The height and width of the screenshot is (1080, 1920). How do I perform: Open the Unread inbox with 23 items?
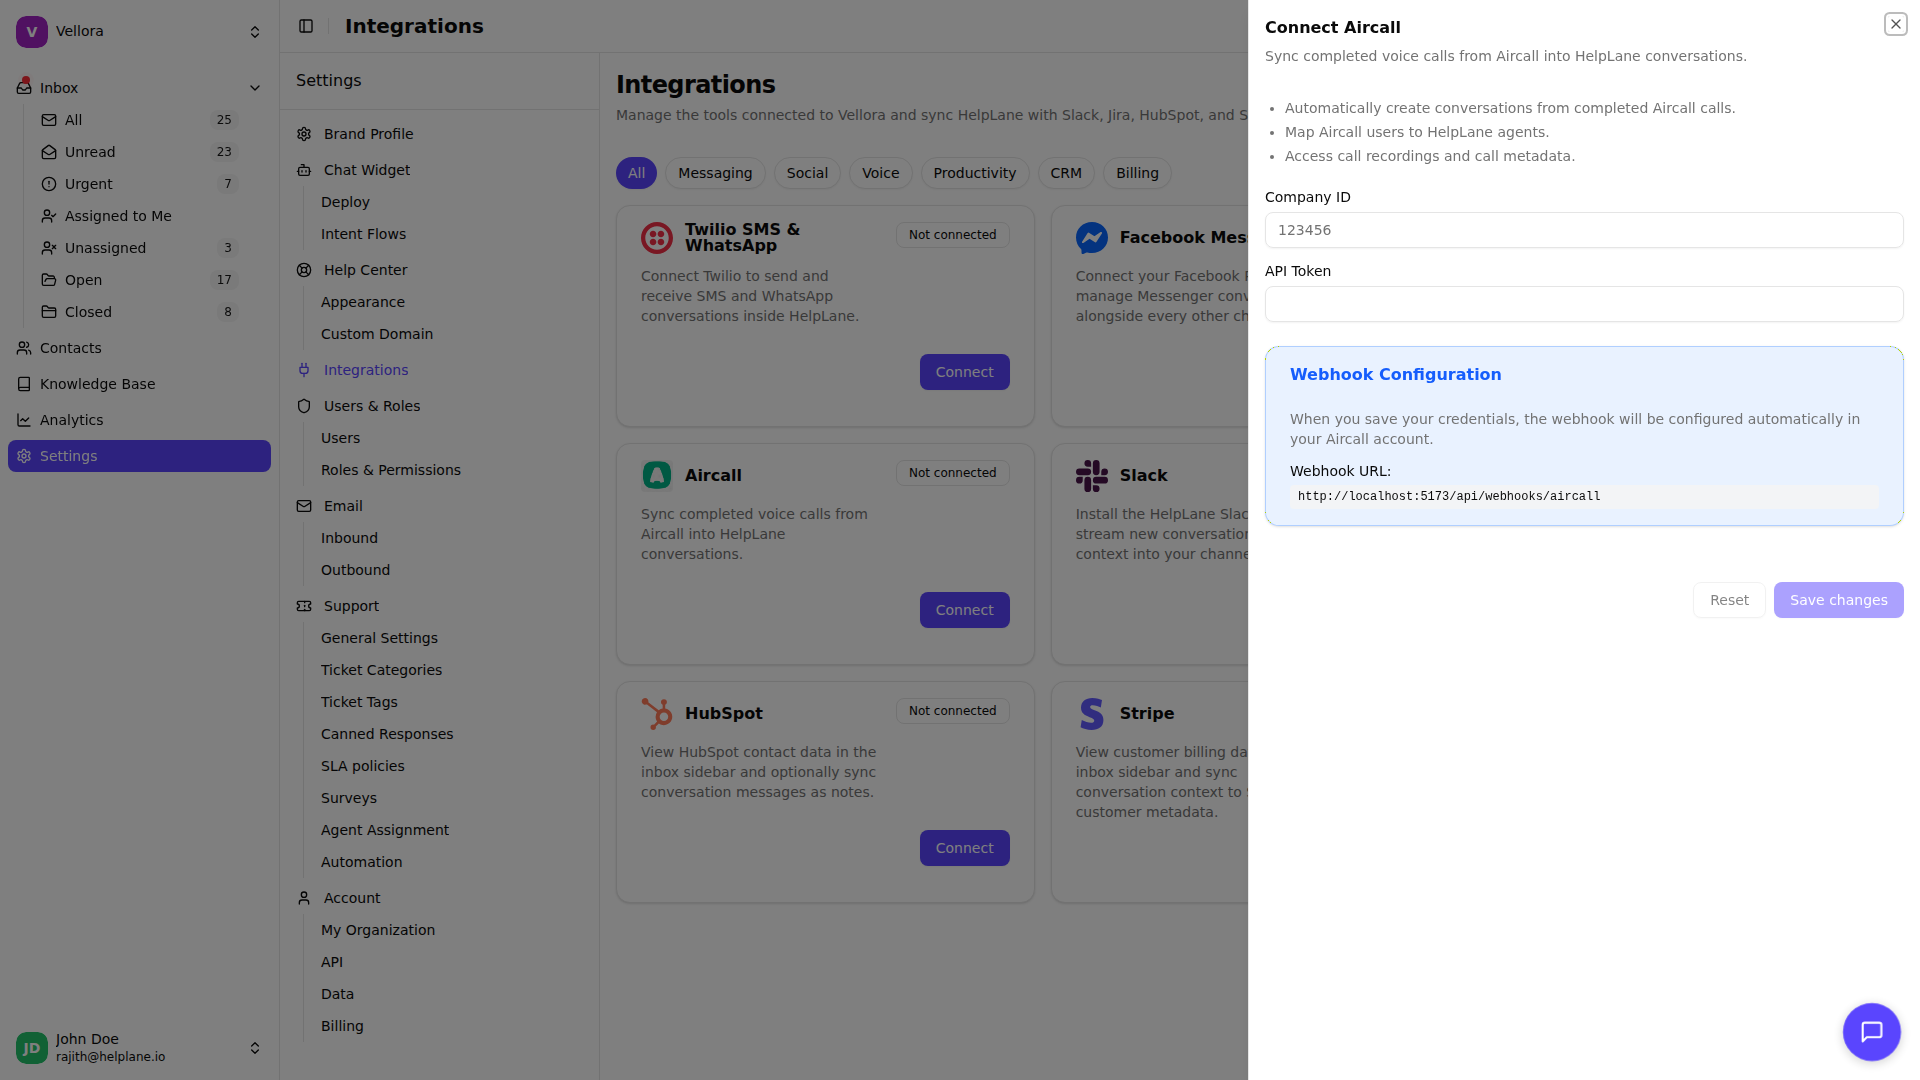coord(139,152)
